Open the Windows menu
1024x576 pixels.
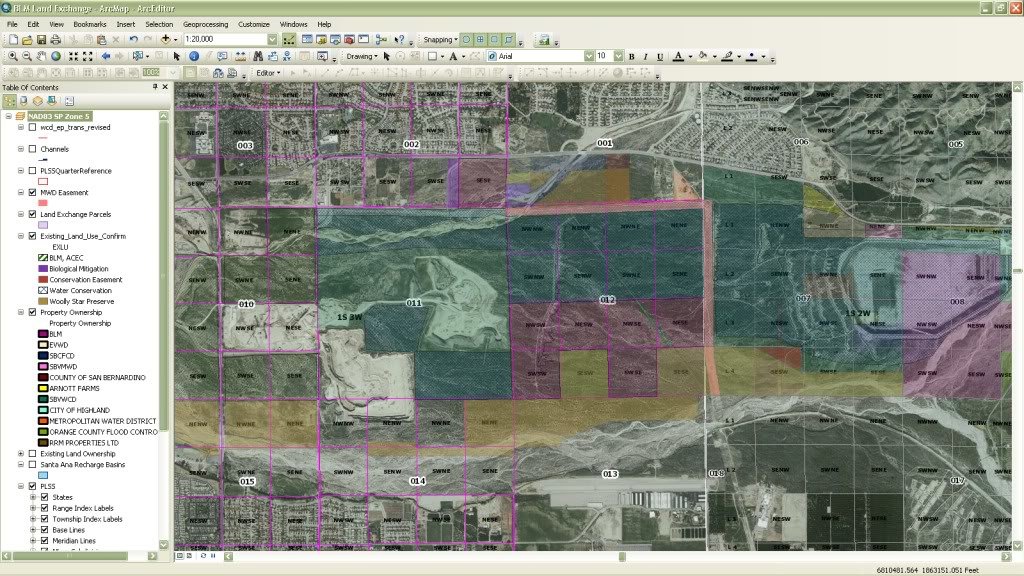293,24
